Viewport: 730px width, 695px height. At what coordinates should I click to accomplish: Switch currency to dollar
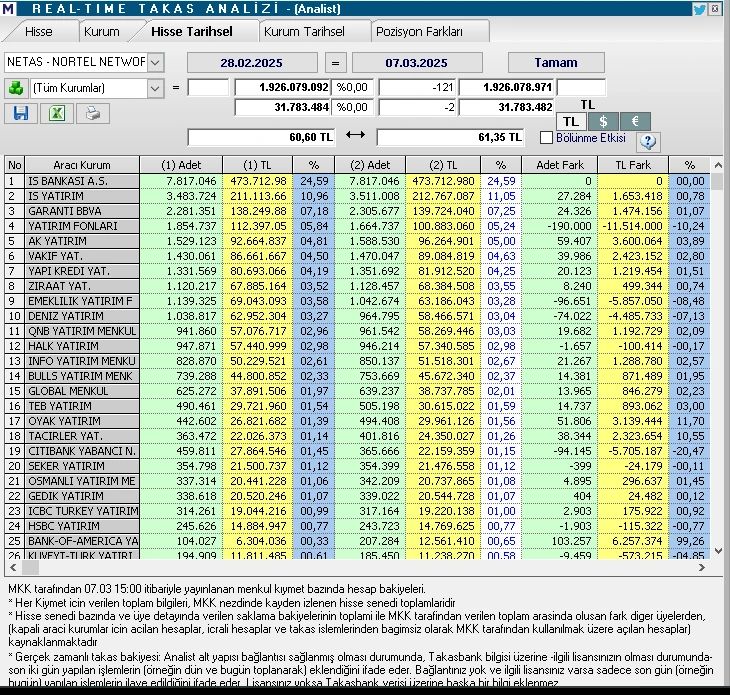pos(603,121)
